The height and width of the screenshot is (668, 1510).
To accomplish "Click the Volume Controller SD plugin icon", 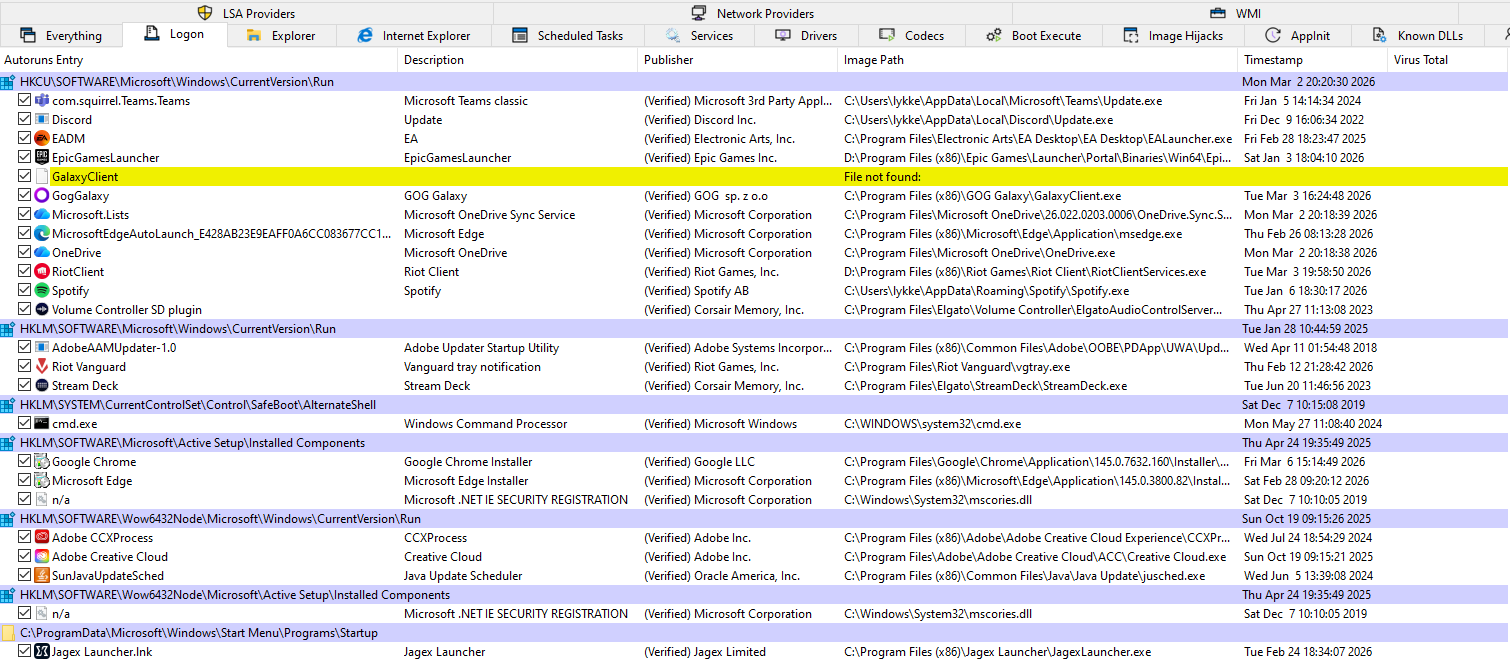I will (42, 310).
